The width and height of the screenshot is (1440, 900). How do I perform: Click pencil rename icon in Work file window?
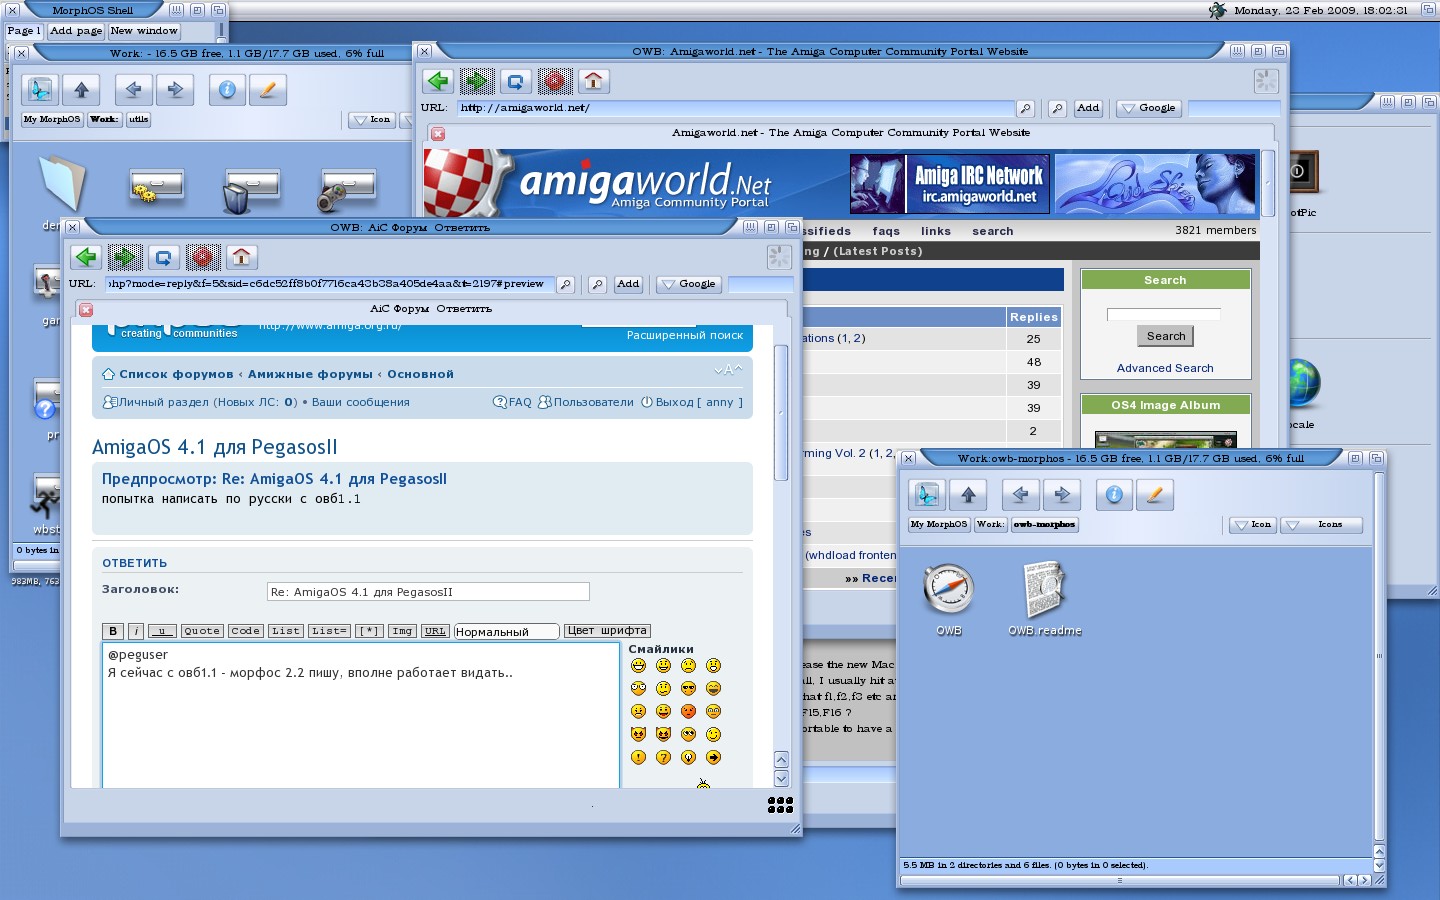[268, 90]
